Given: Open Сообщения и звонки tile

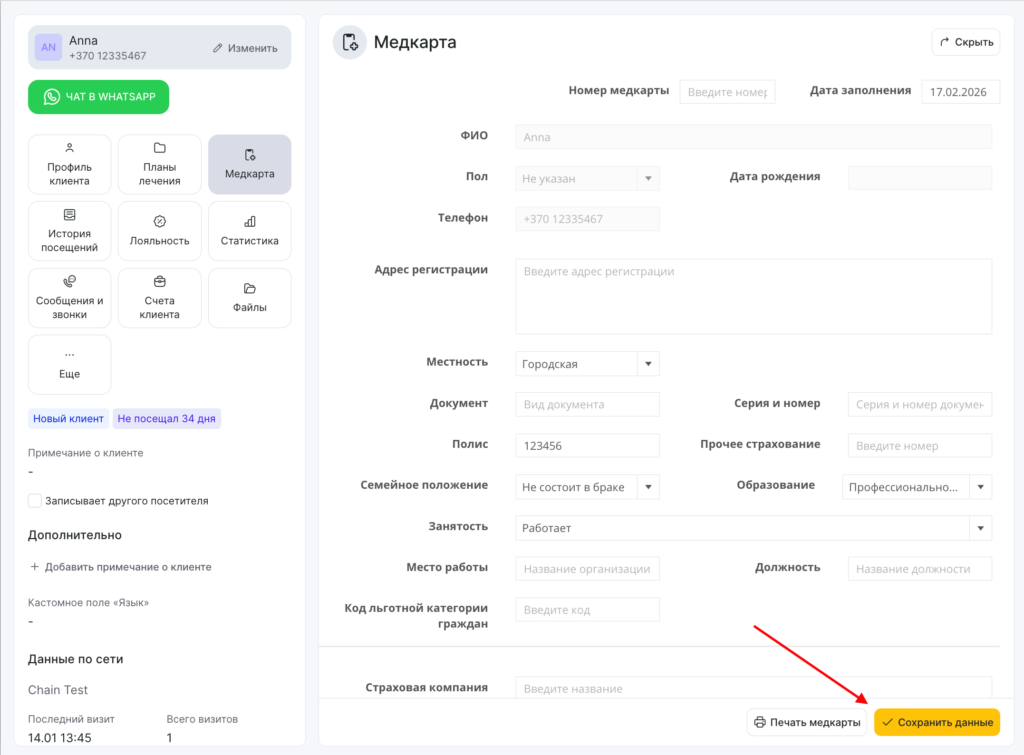Looking at the screenshot, I should tap(69, 298).
